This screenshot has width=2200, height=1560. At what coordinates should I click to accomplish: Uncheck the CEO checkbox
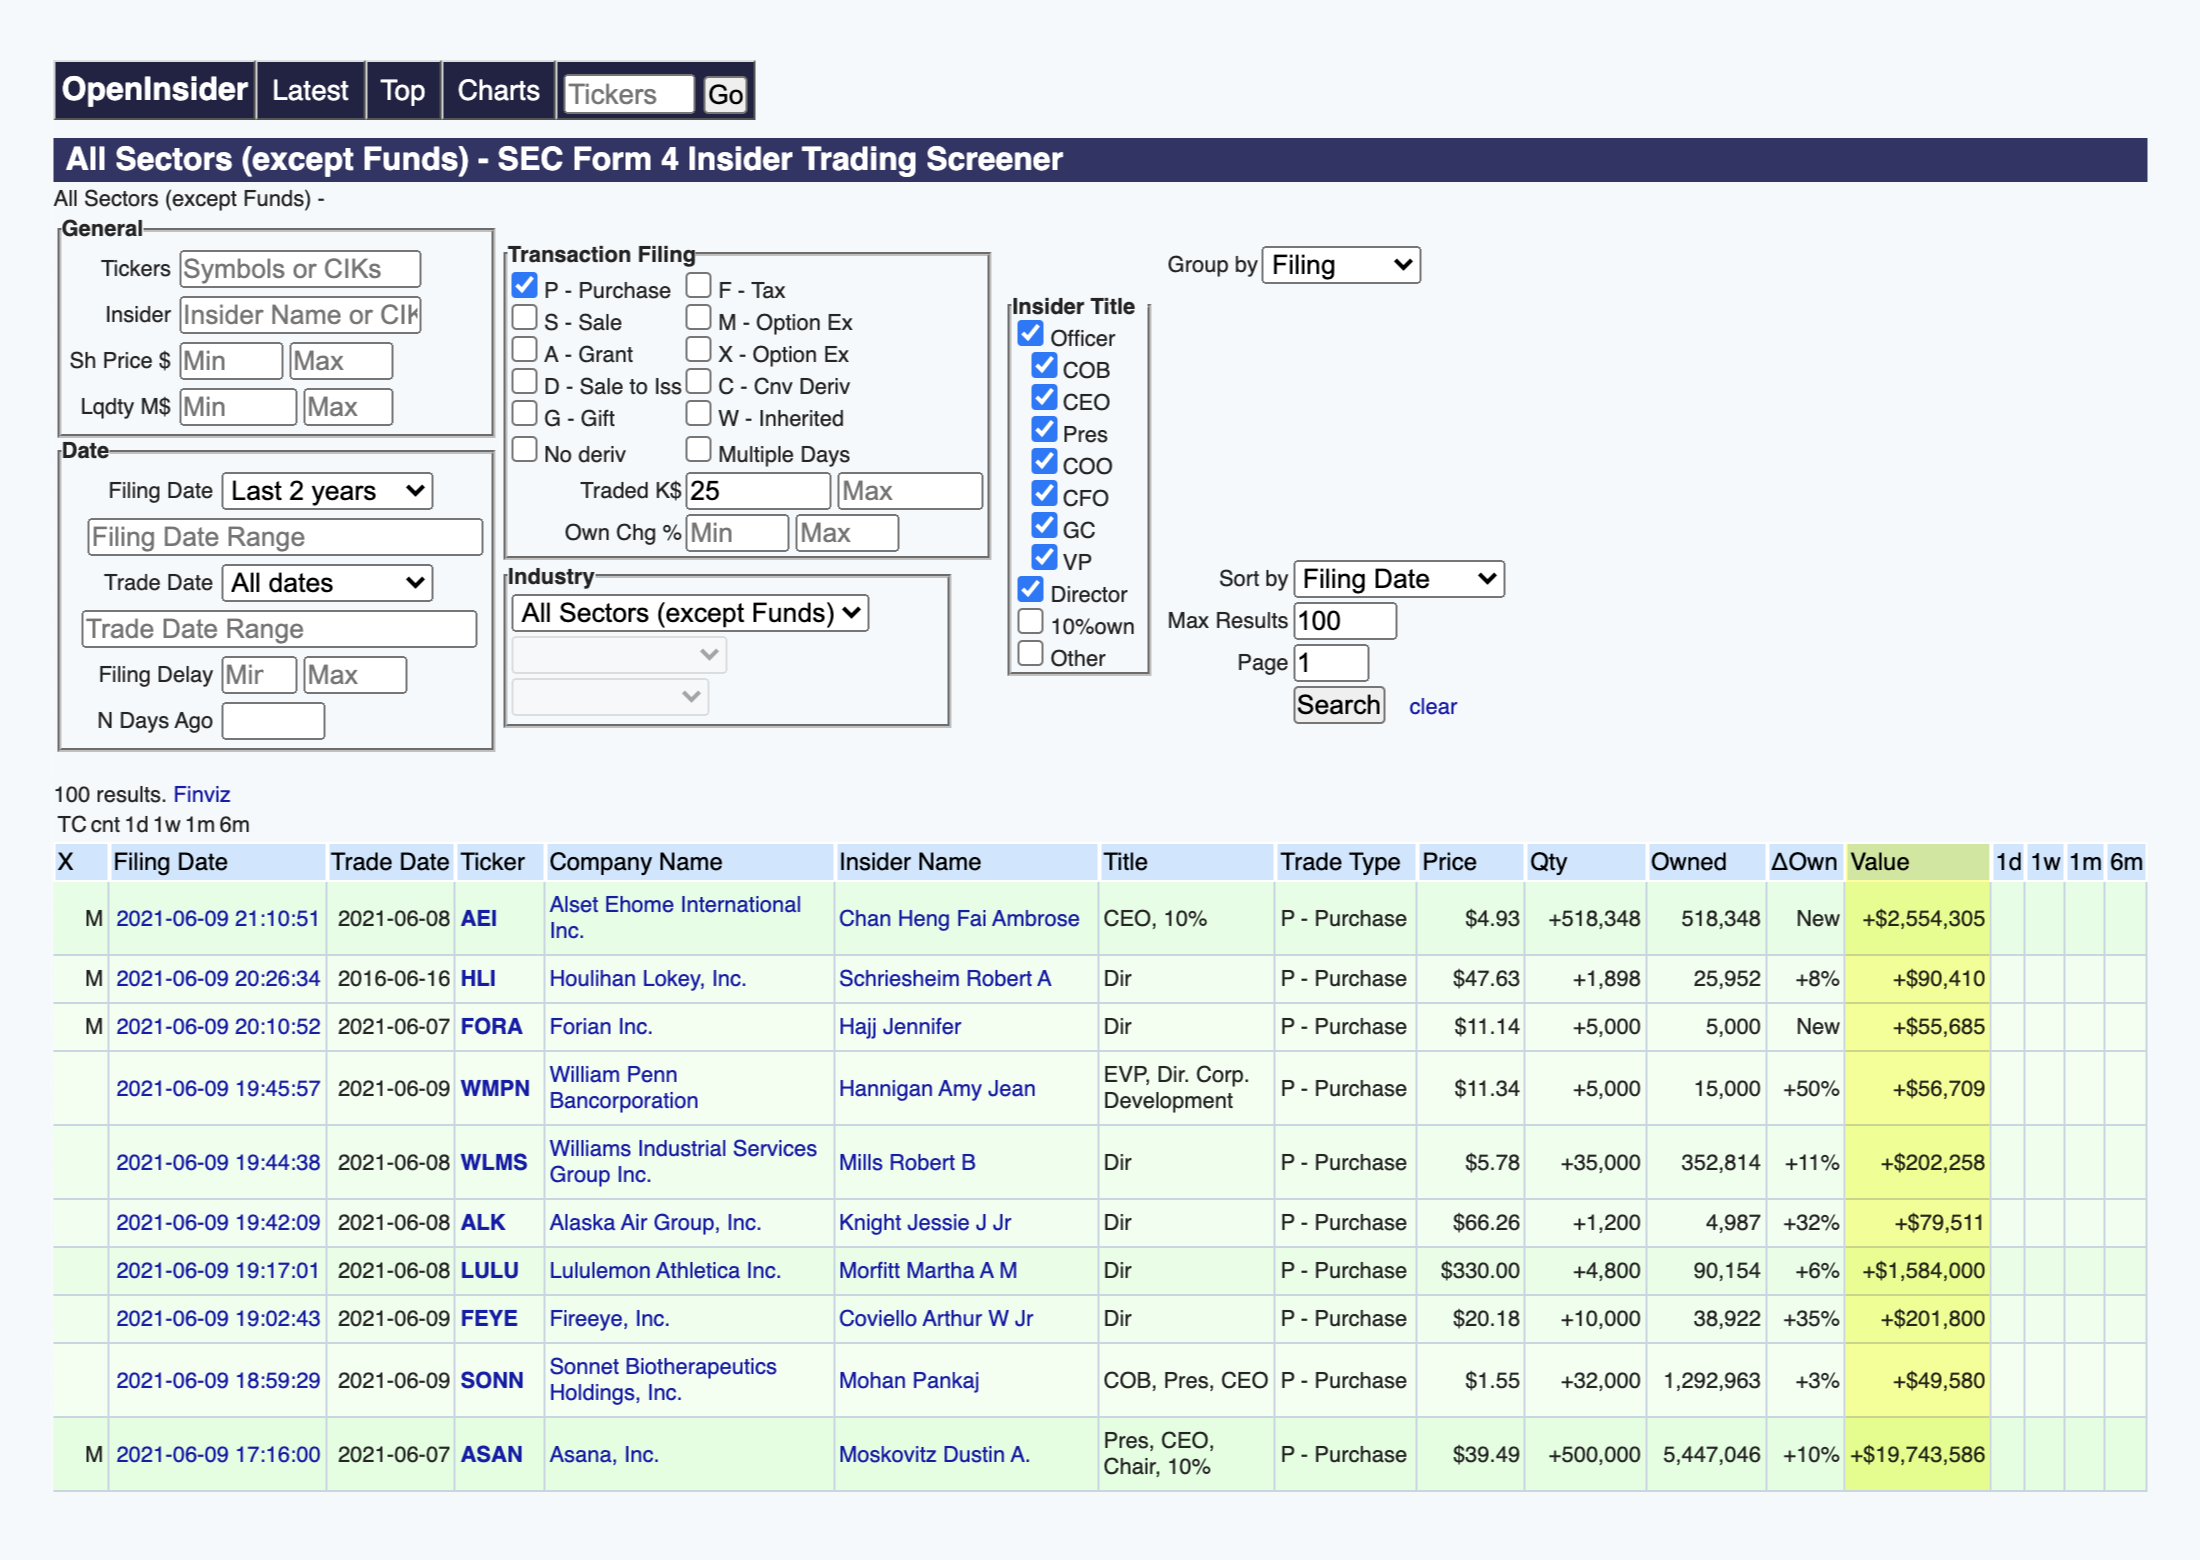1044,398
